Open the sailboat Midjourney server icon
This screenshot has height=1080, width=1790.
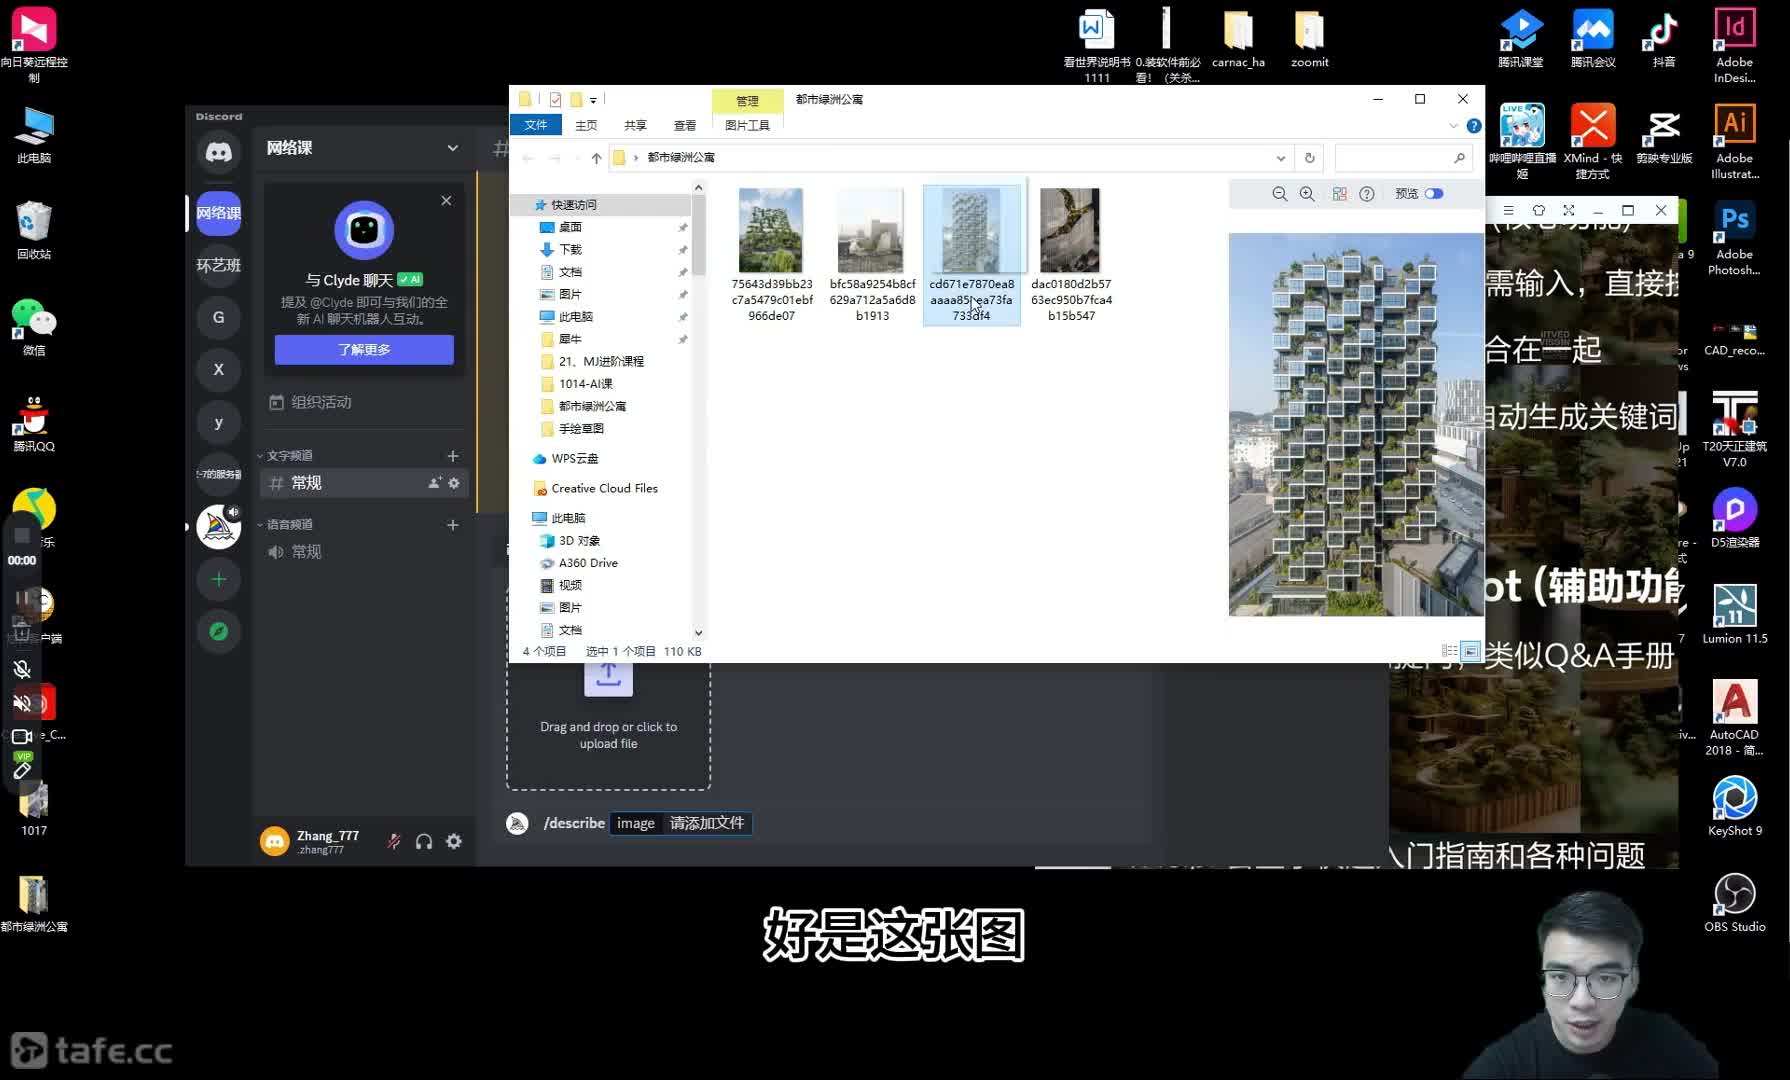point(218,526)
